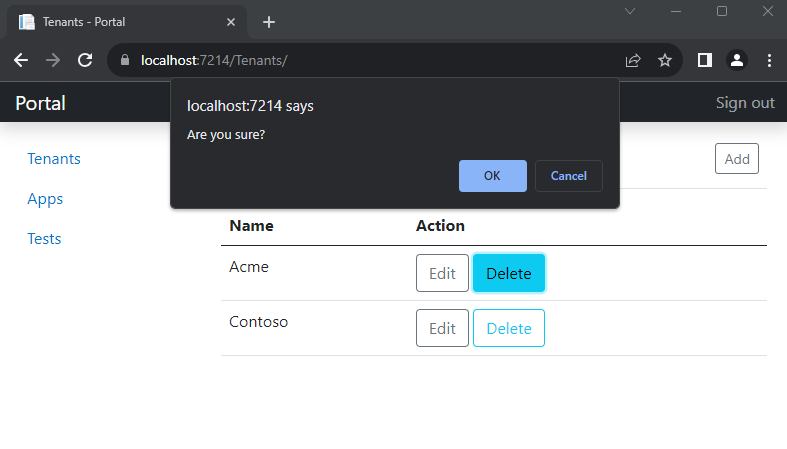Viewport: 787px width, 449px height.
Task: Click the share page icon
Action: click(x=633, y=60)
